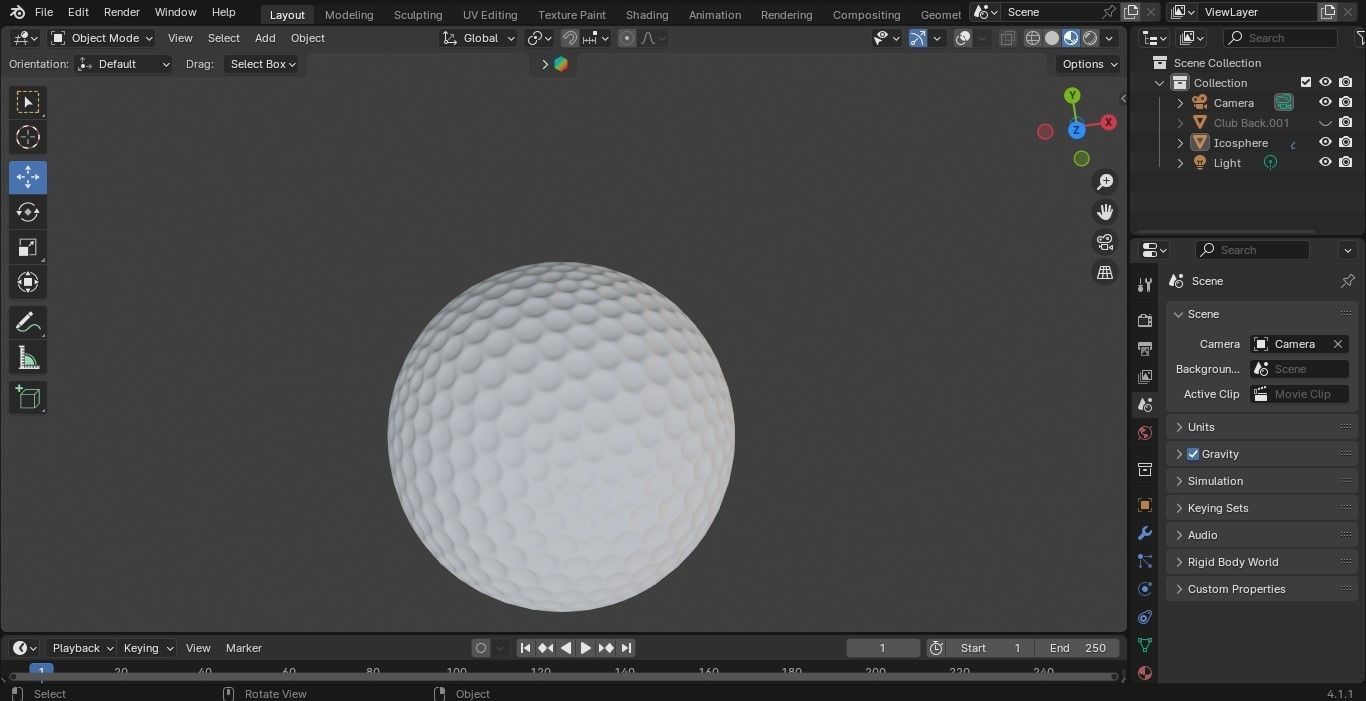Open the viewport Options dropdown
This screenshot has width=1366, height=701.
pyautogui.click(x=1090, y=64)
